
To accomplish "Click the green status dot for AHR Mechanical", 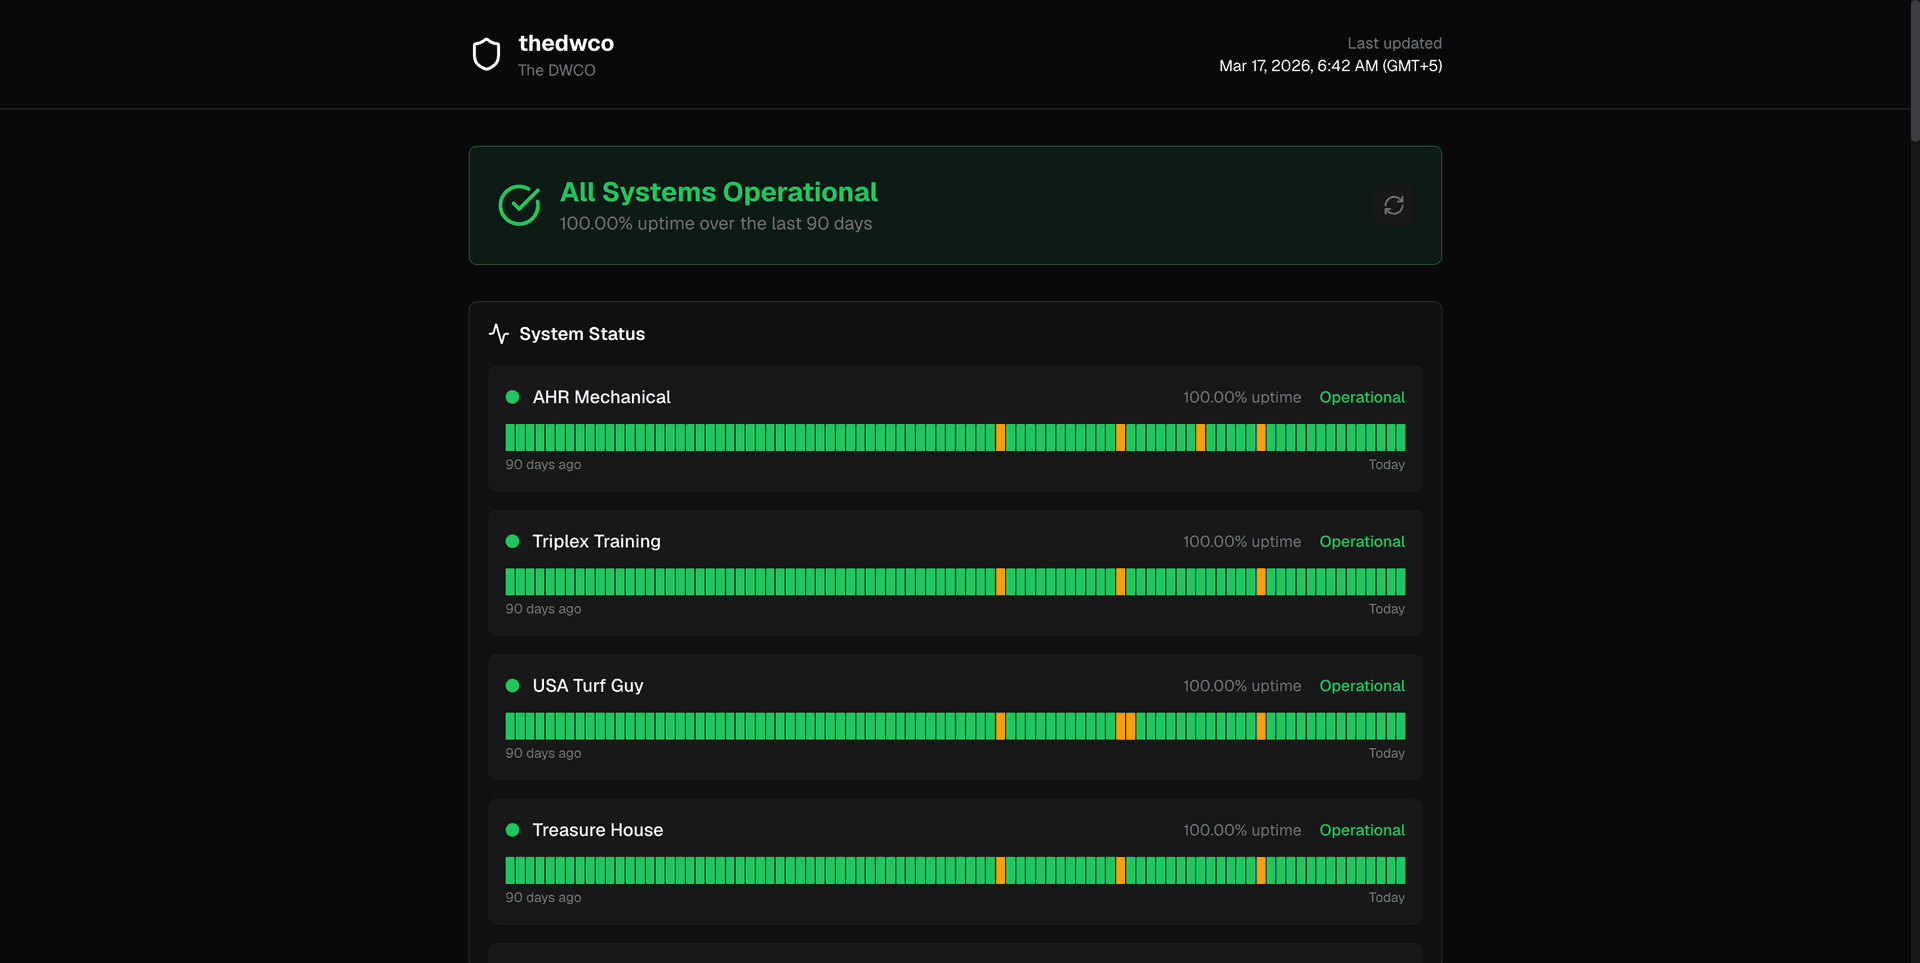I will pos(512,397).
